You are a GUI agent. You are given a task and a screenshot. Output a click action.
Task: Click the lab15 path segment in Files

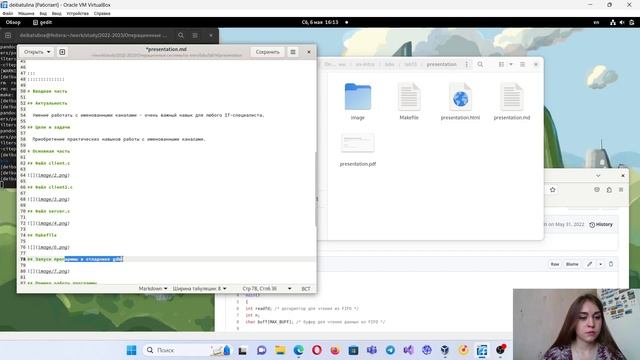(410, 64)
